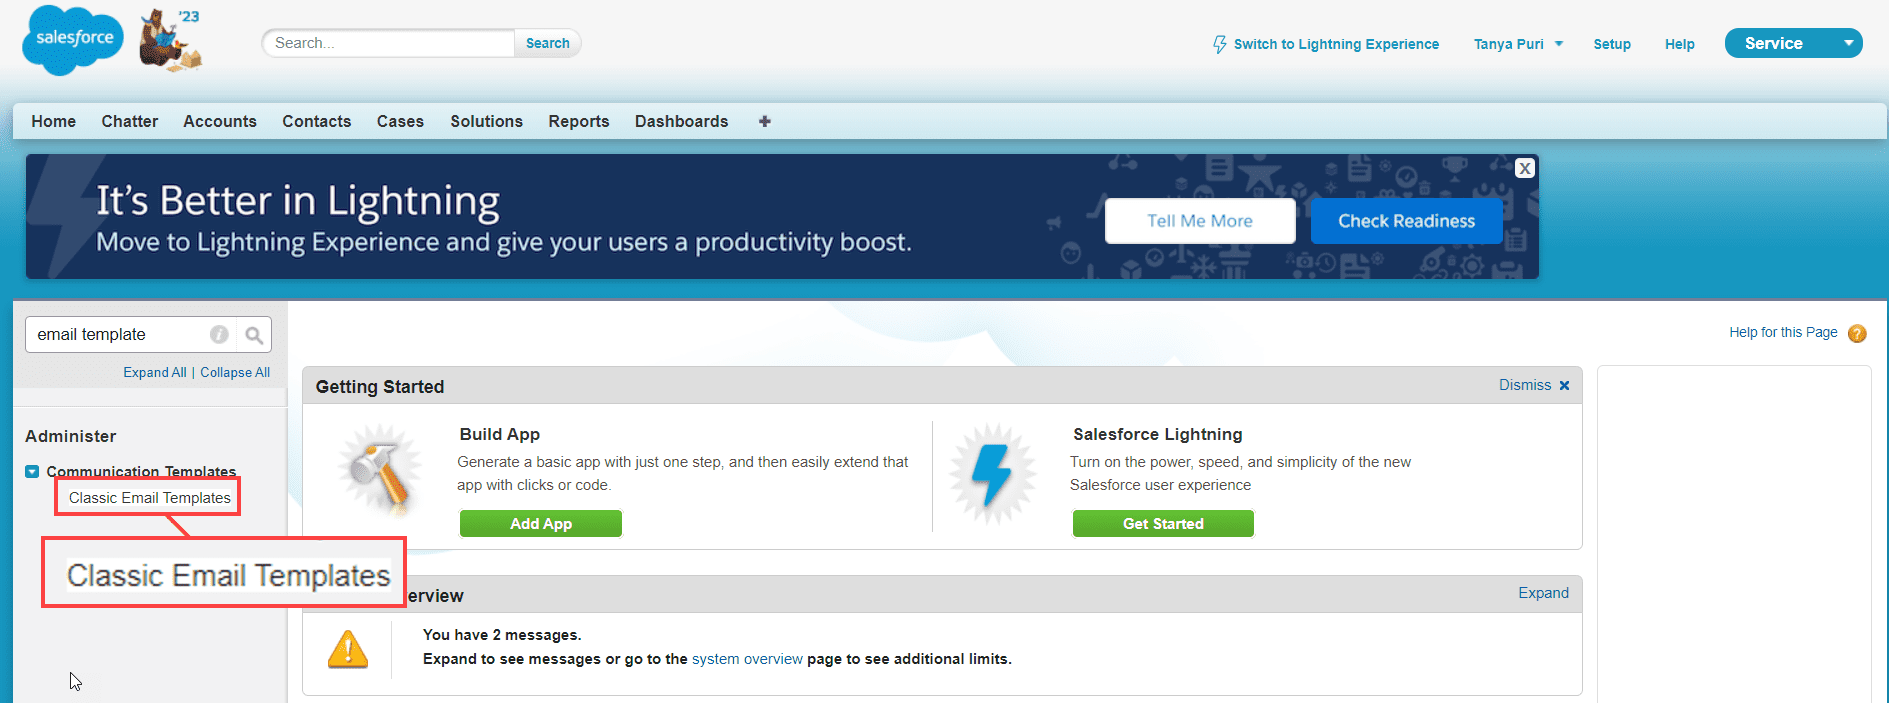Add a new tab with plus icon
1889x703 pixels.
pyautogui.click(x=765, y=121)
